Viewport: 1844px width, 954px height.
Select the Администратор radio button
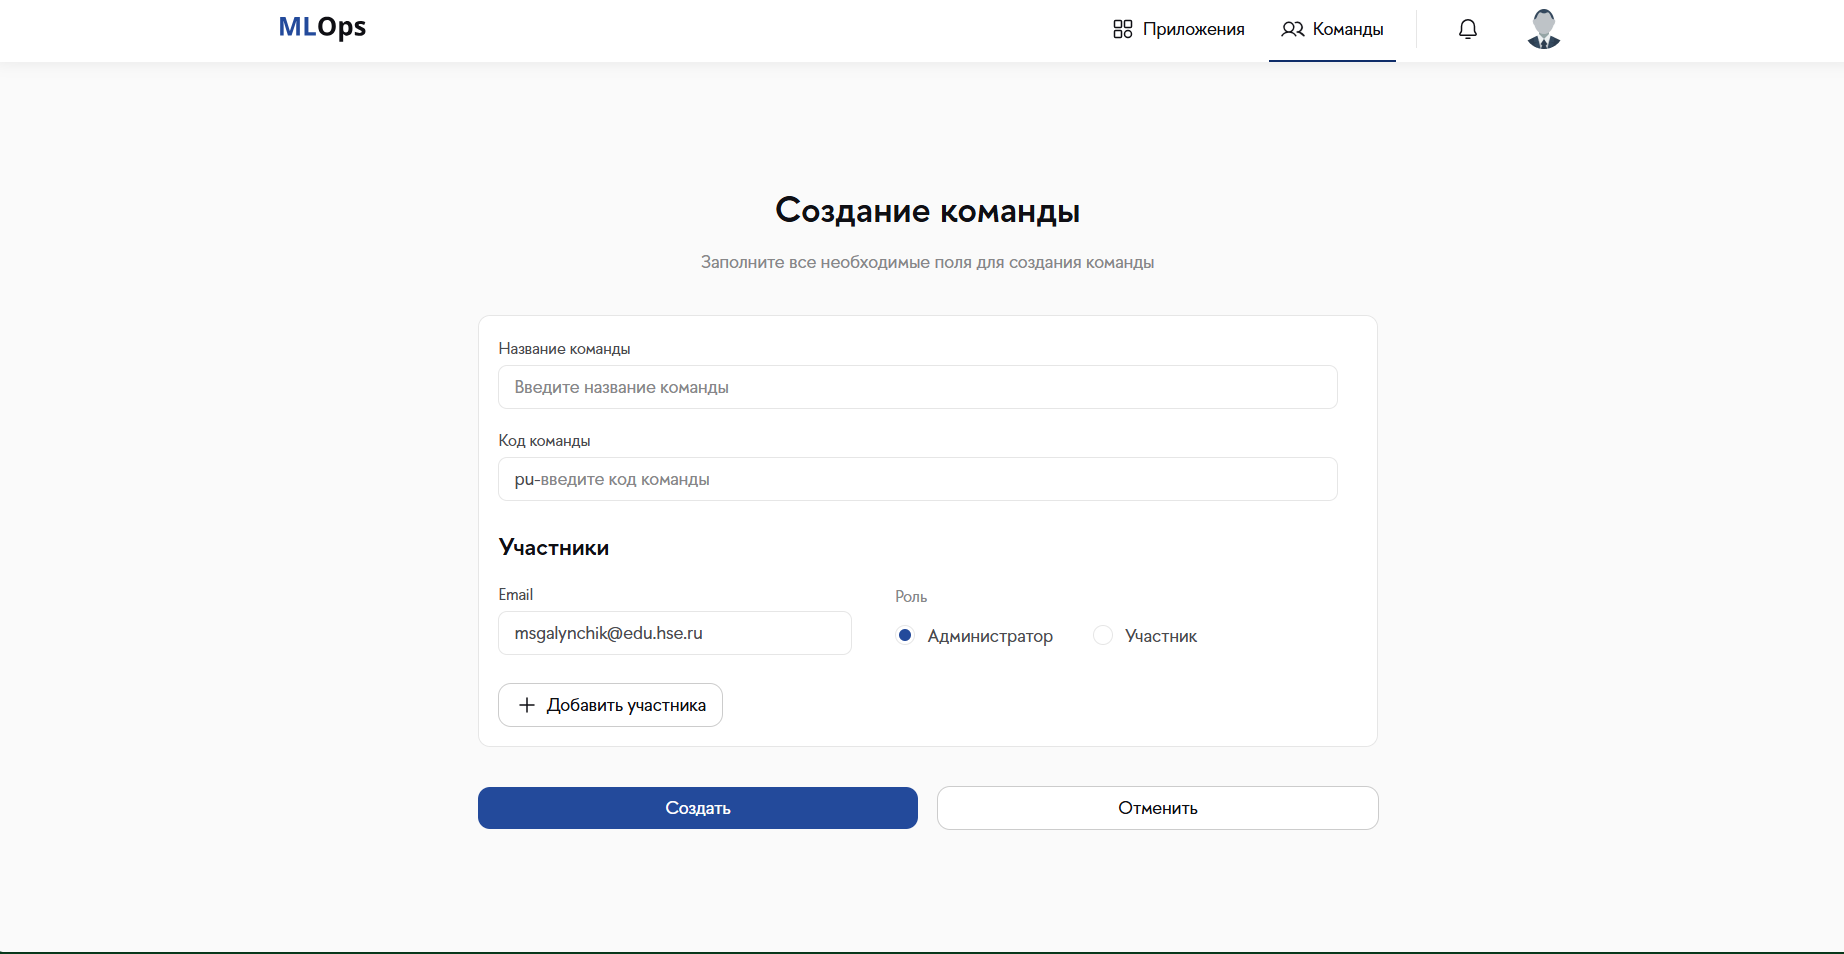pyautogui.click(x=905, y=635)
